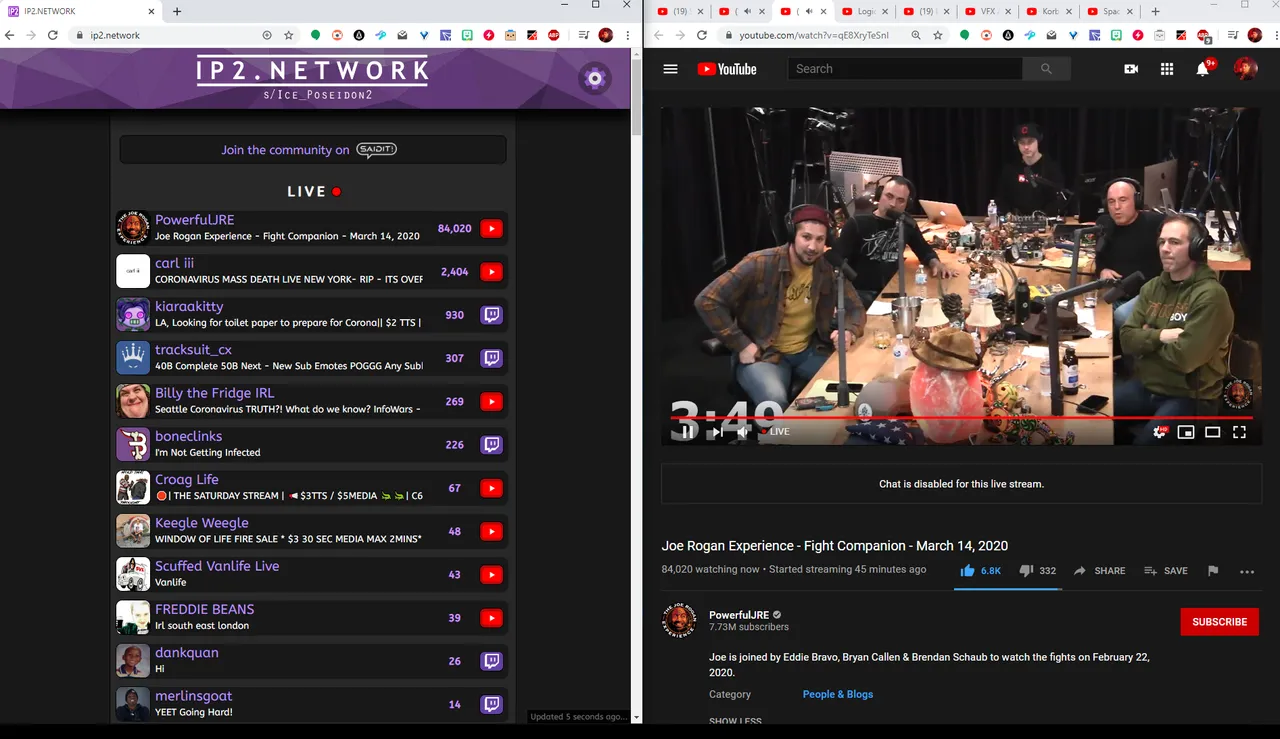Click the red video progress bar
This screenshot has height=739, width=1280.
click(961, 417)
